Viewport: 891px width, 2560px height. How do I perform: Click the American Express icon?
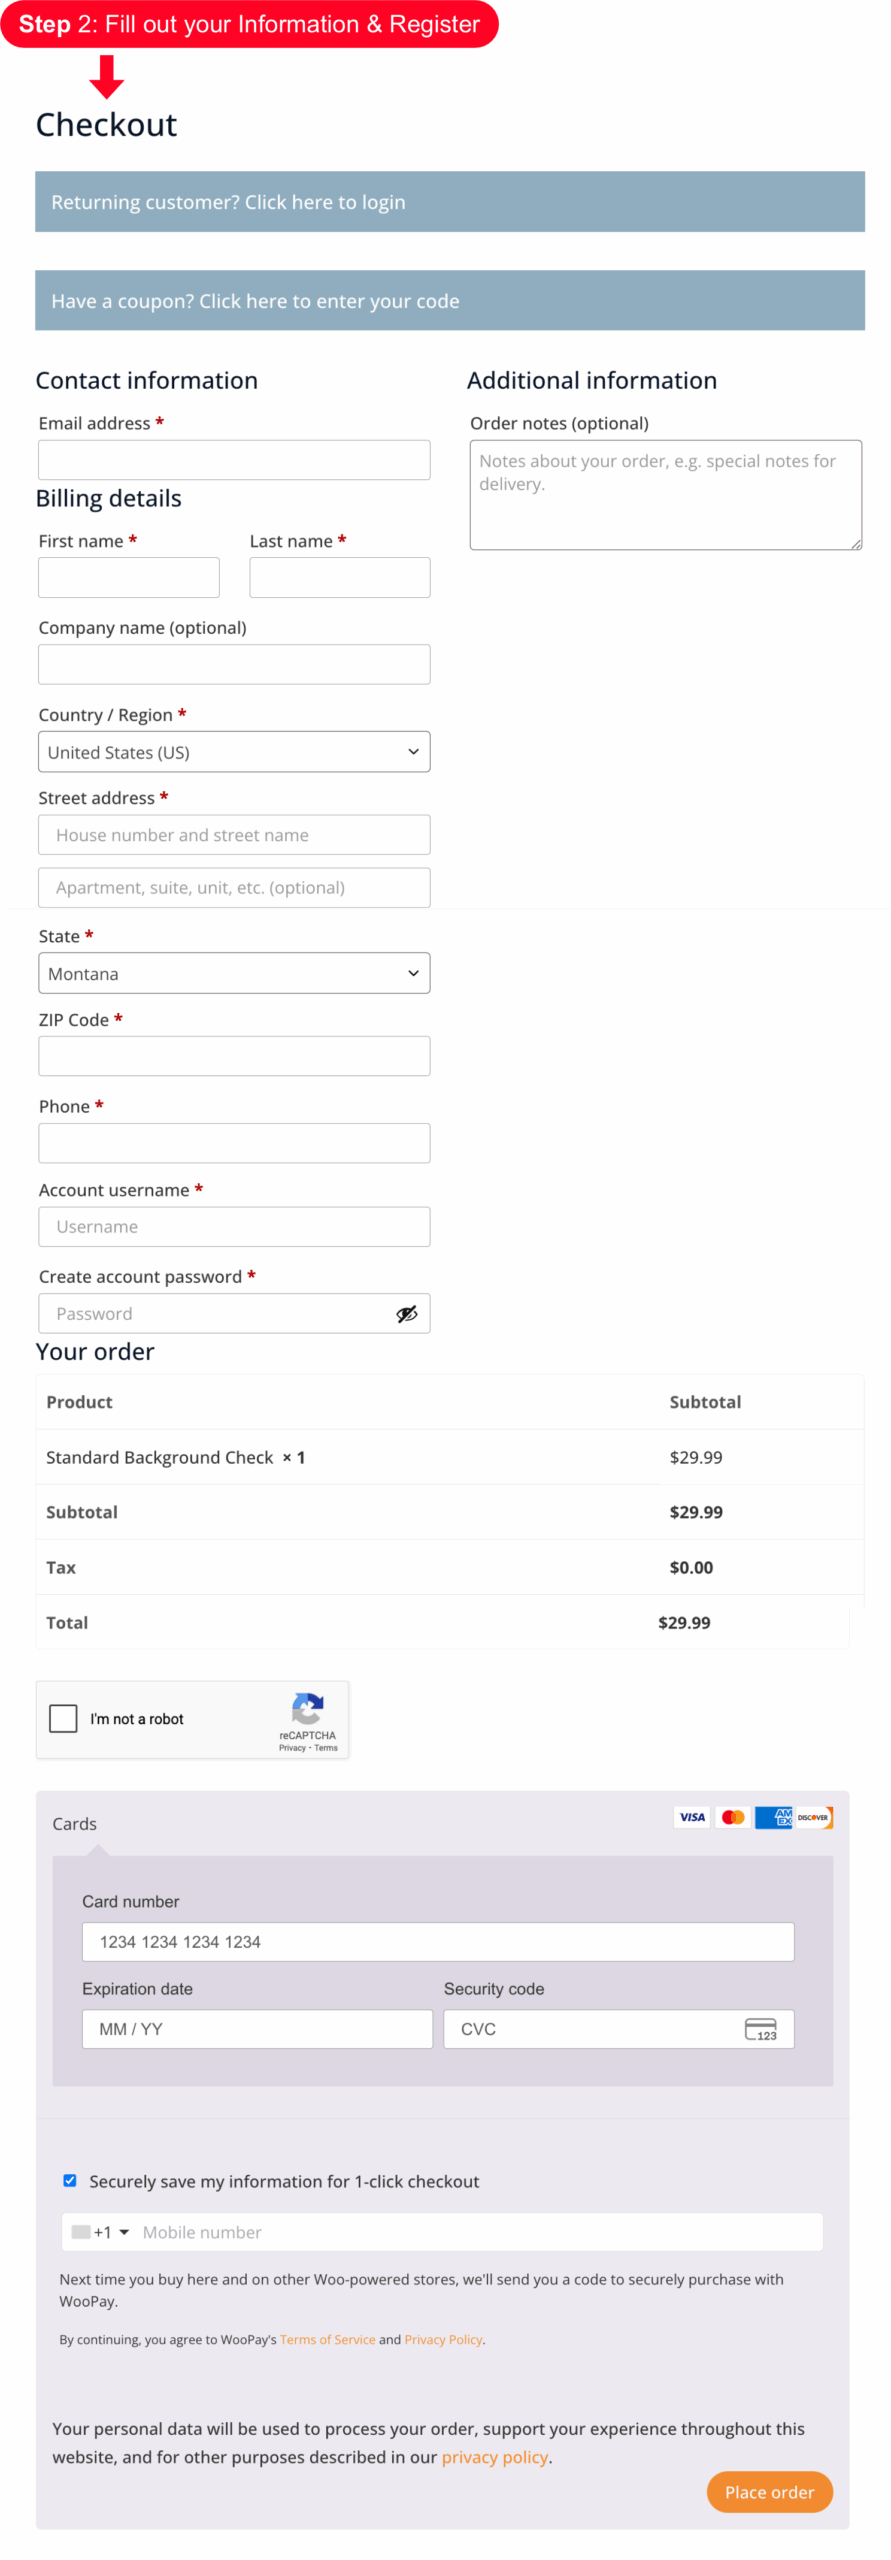click(773, 1817)
